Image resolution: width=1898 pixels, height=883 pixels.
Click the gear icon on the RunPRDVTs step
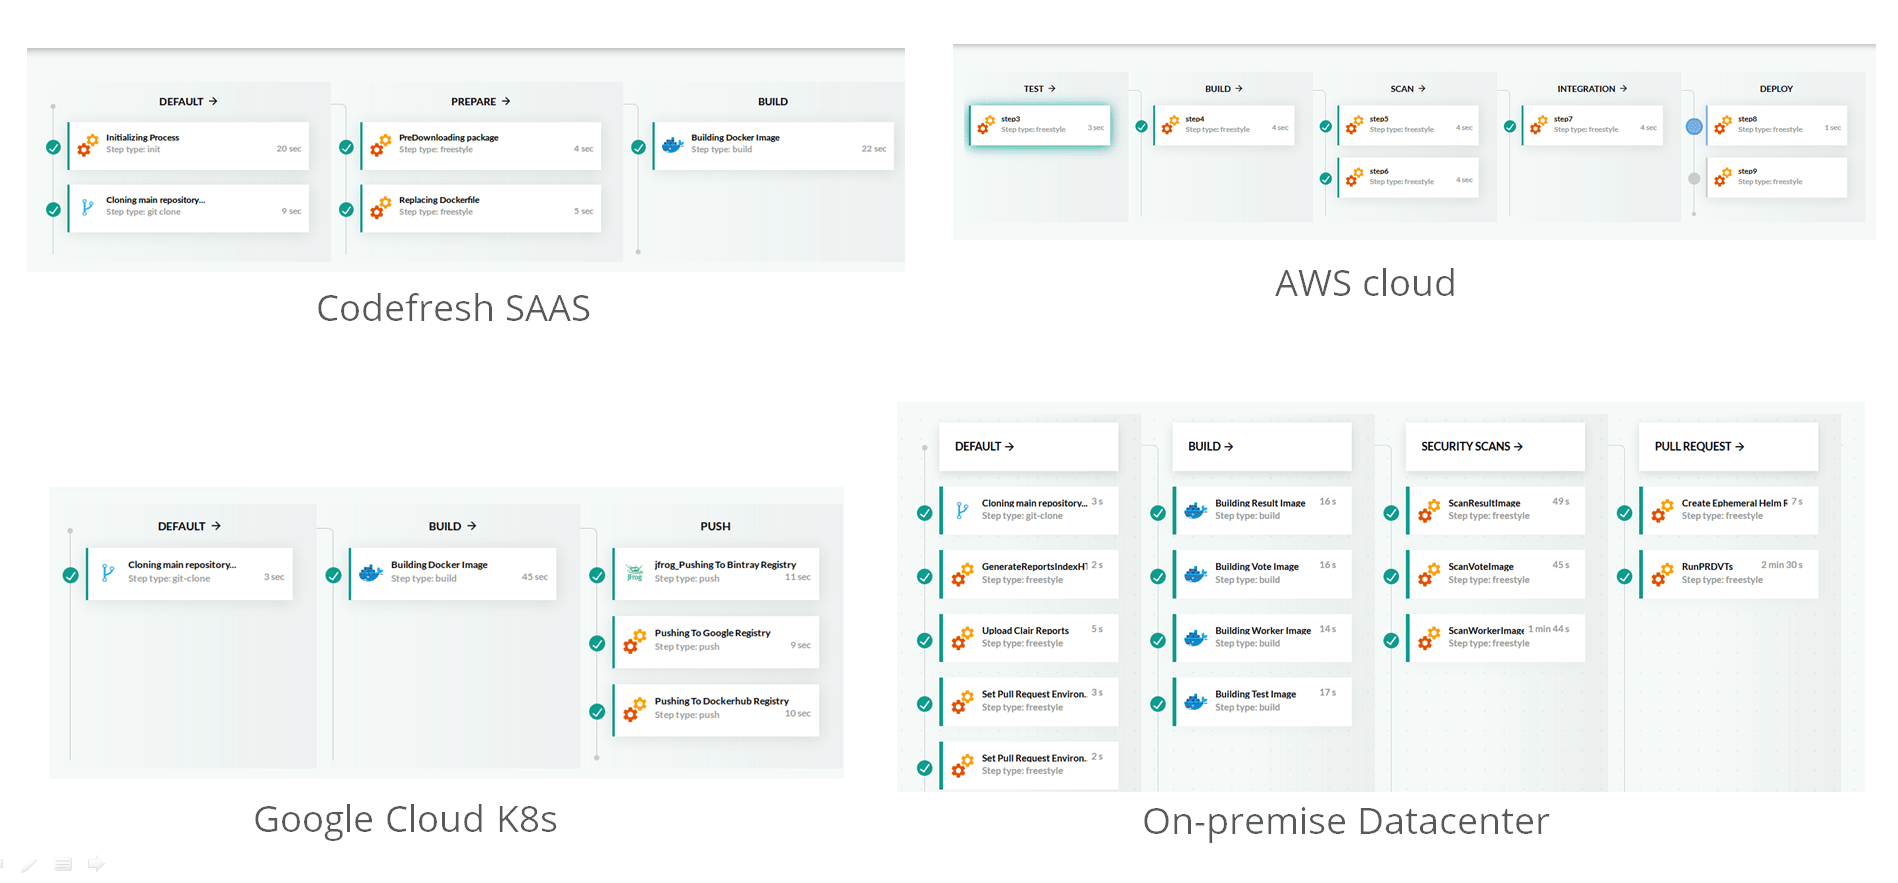pos(1661,574)
